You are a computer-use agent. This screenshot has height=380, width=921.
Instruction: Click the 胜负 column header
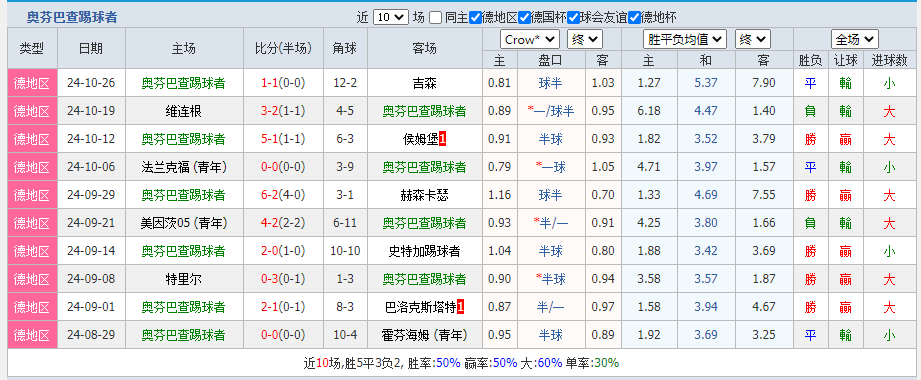pyautogui.click(x=810, y=60)
